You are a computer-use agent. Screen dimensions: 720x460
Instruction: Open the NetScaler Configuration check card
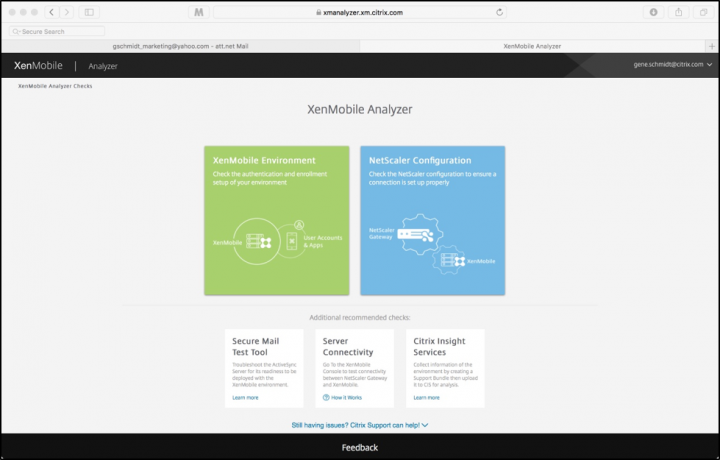point(432,220)
